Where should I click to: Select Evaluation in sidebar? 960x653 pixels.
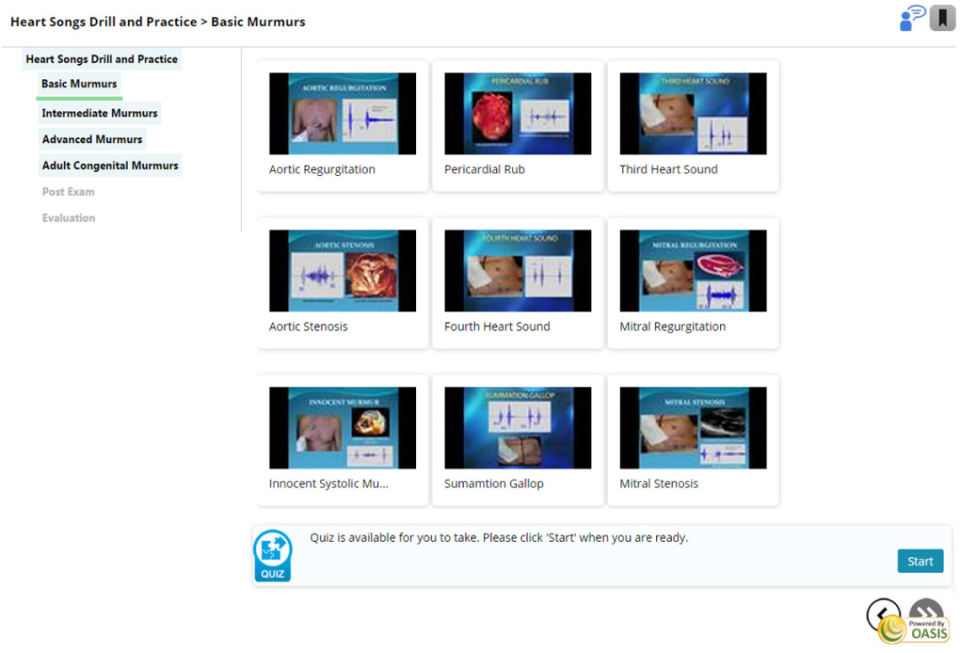68,218
